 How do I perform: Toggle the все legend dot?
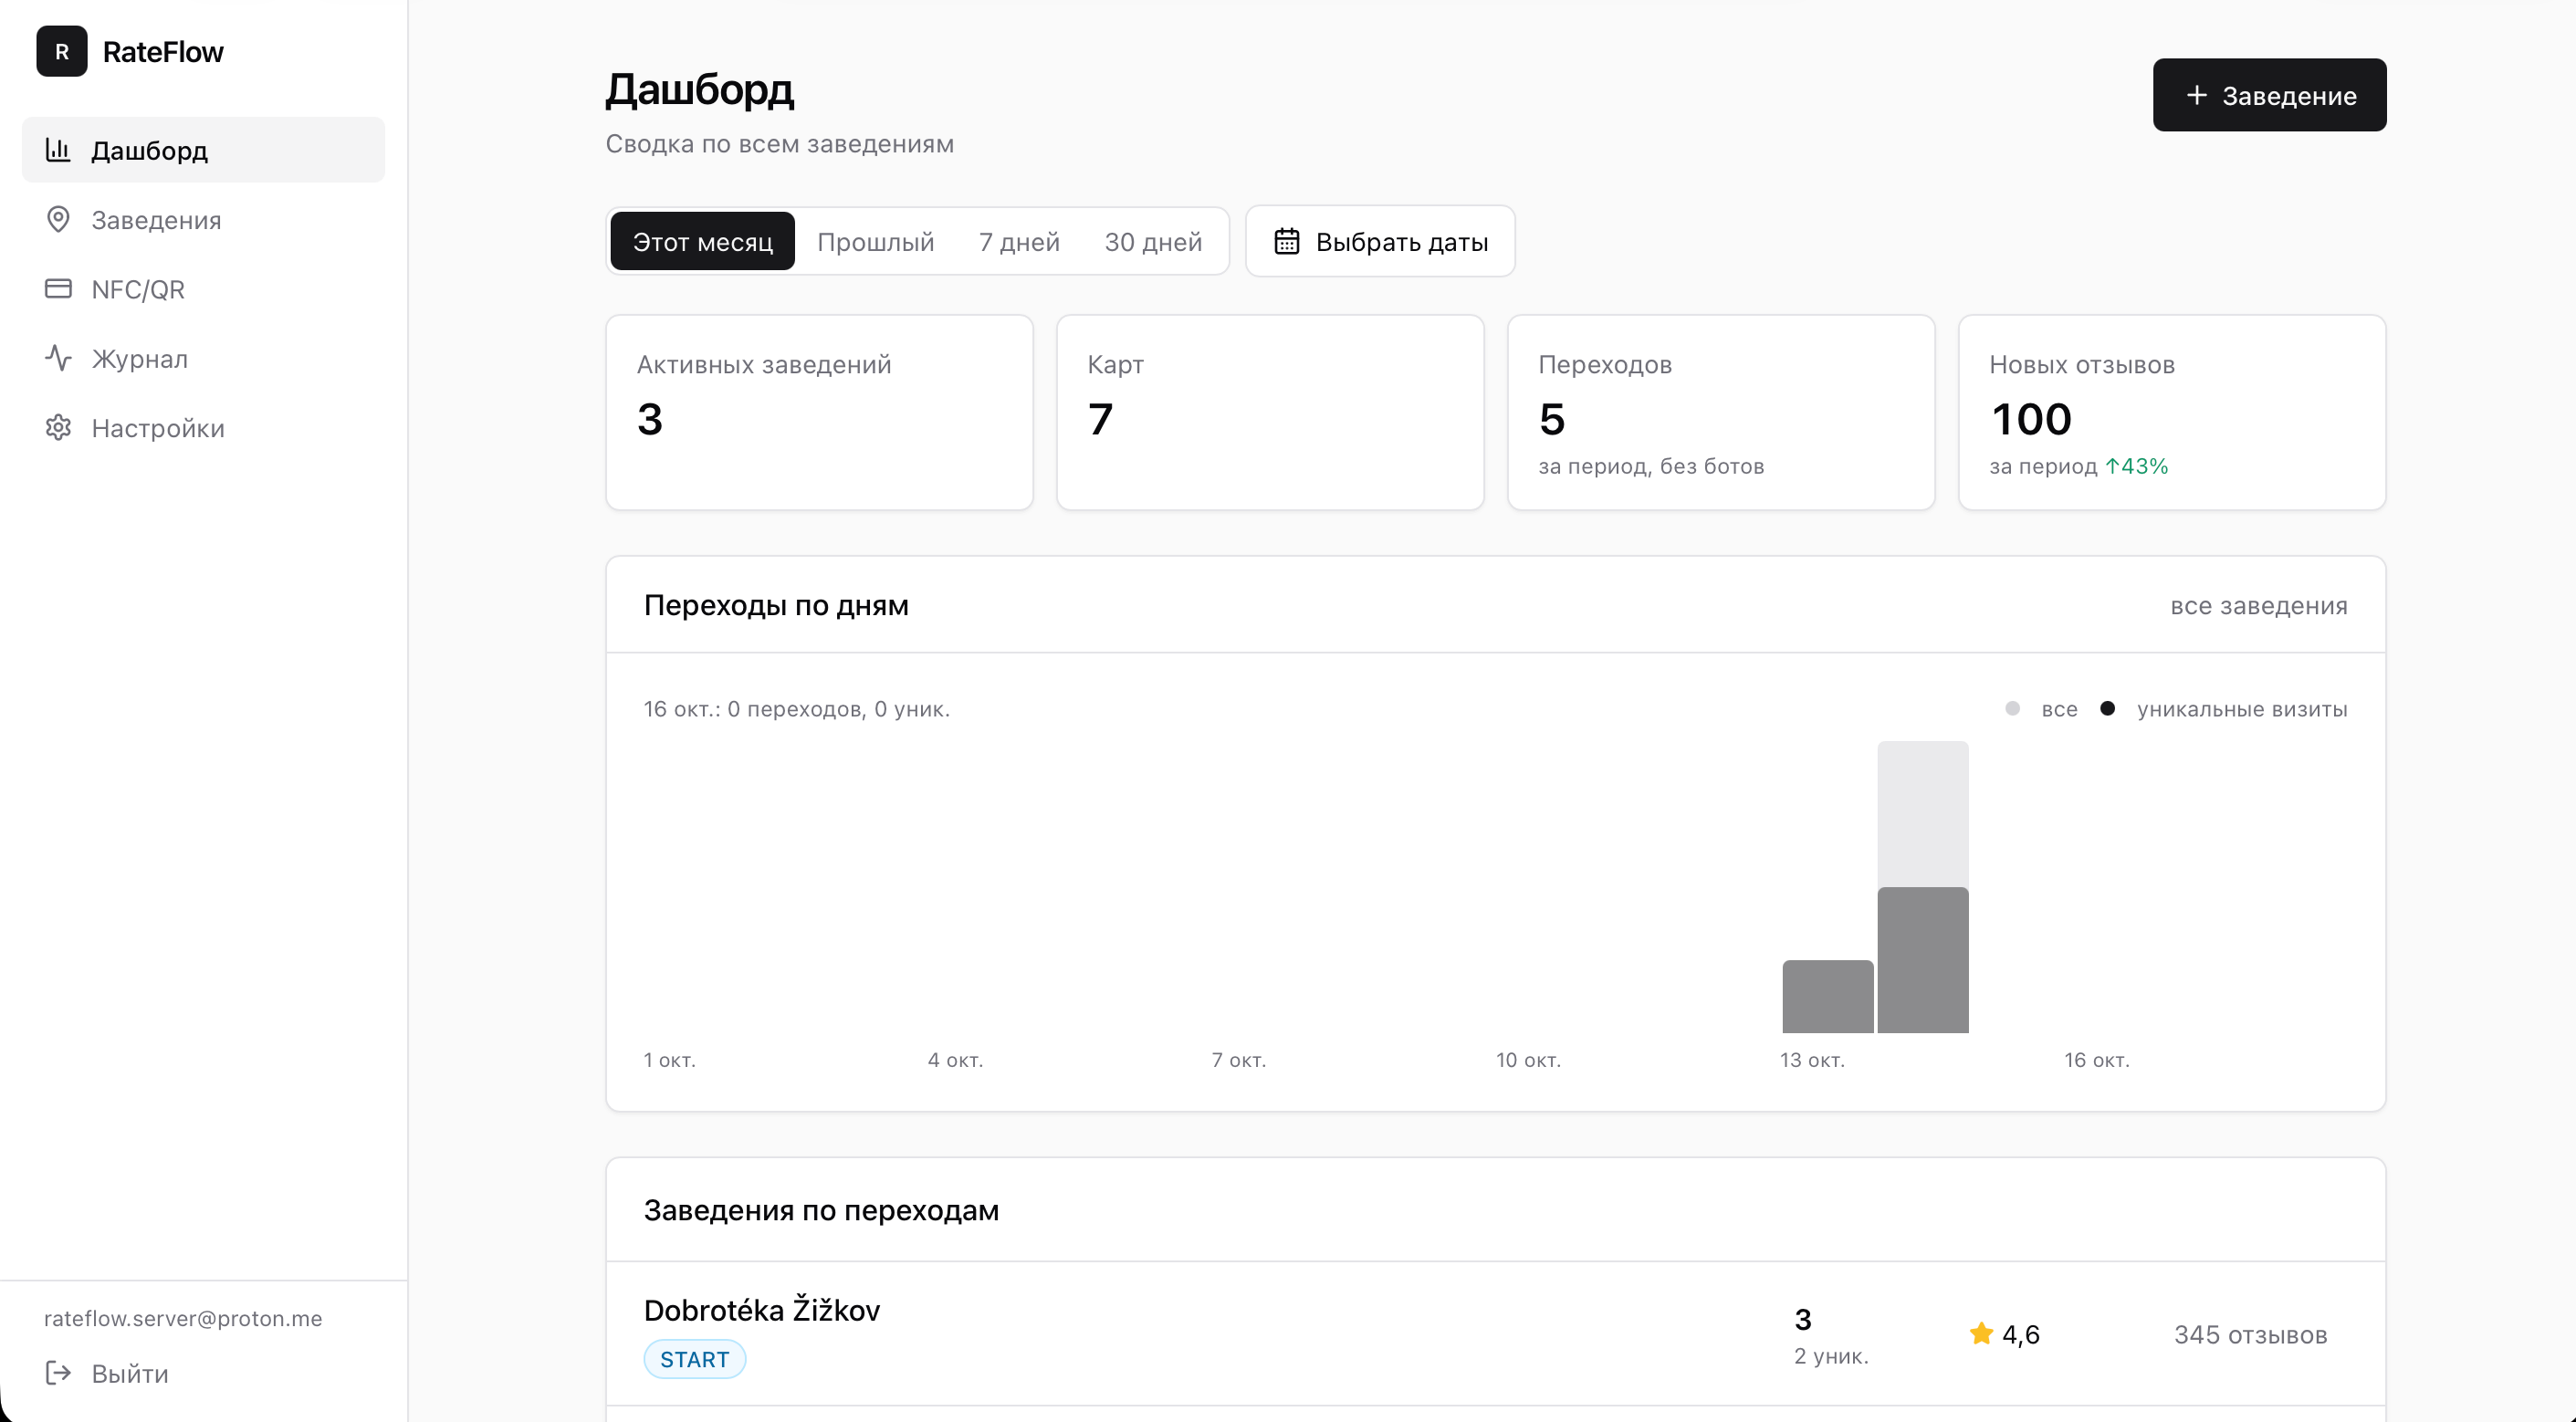pos(2013,709)
